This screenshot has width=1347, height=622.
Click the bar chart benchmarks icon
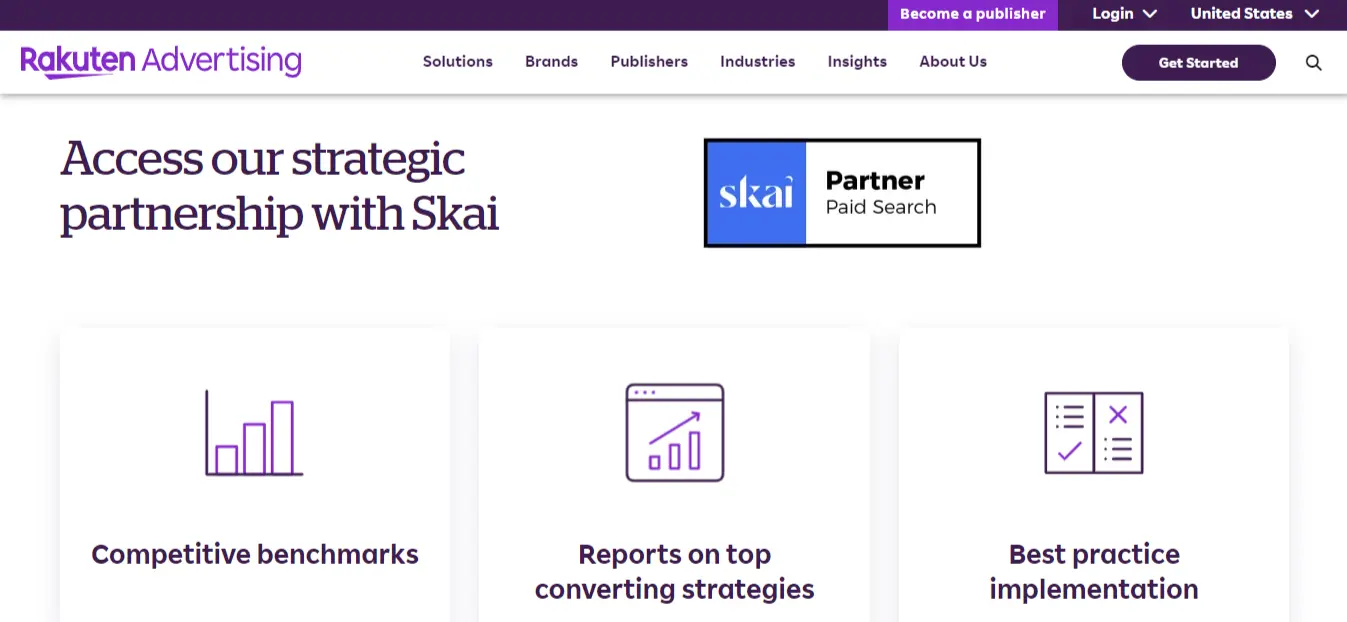click(254, 433)
